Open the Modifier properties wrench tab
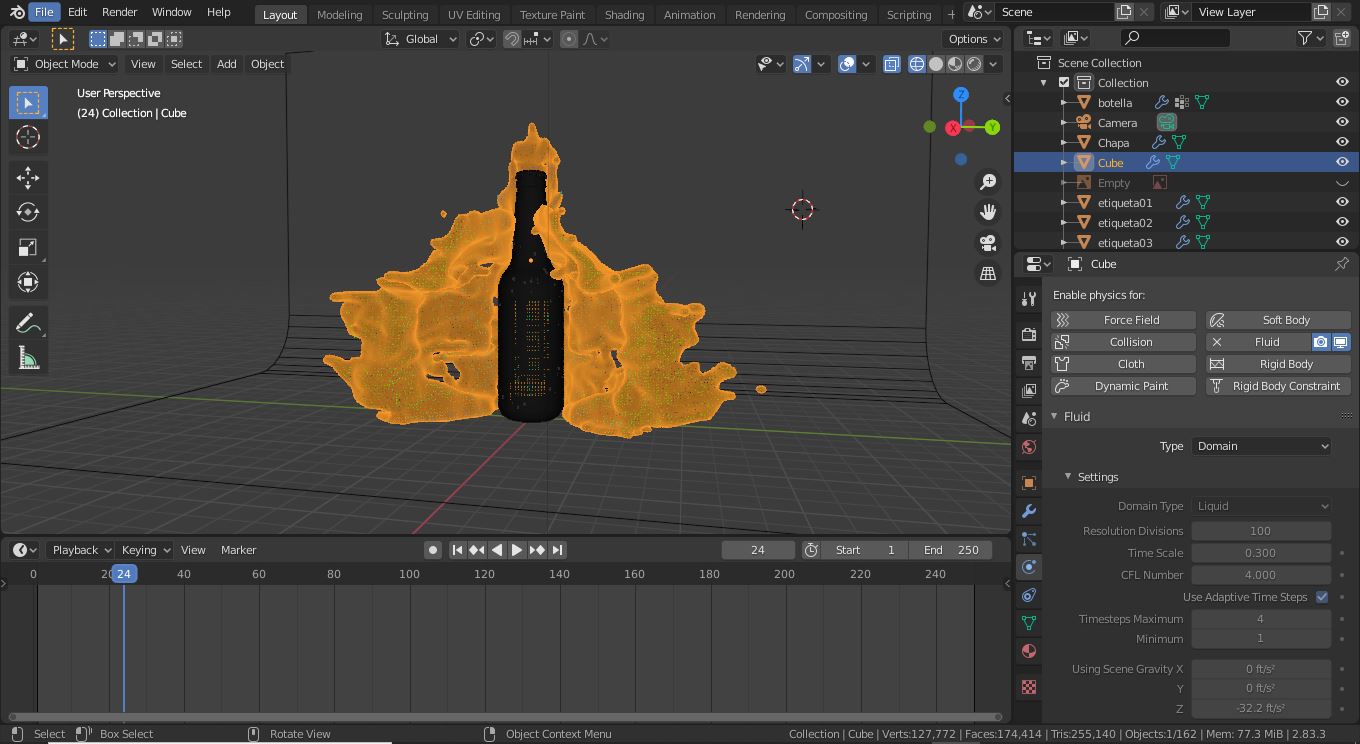This screenshot has width=1360, height=744. pyautogui.click(x=1029, y=511)
